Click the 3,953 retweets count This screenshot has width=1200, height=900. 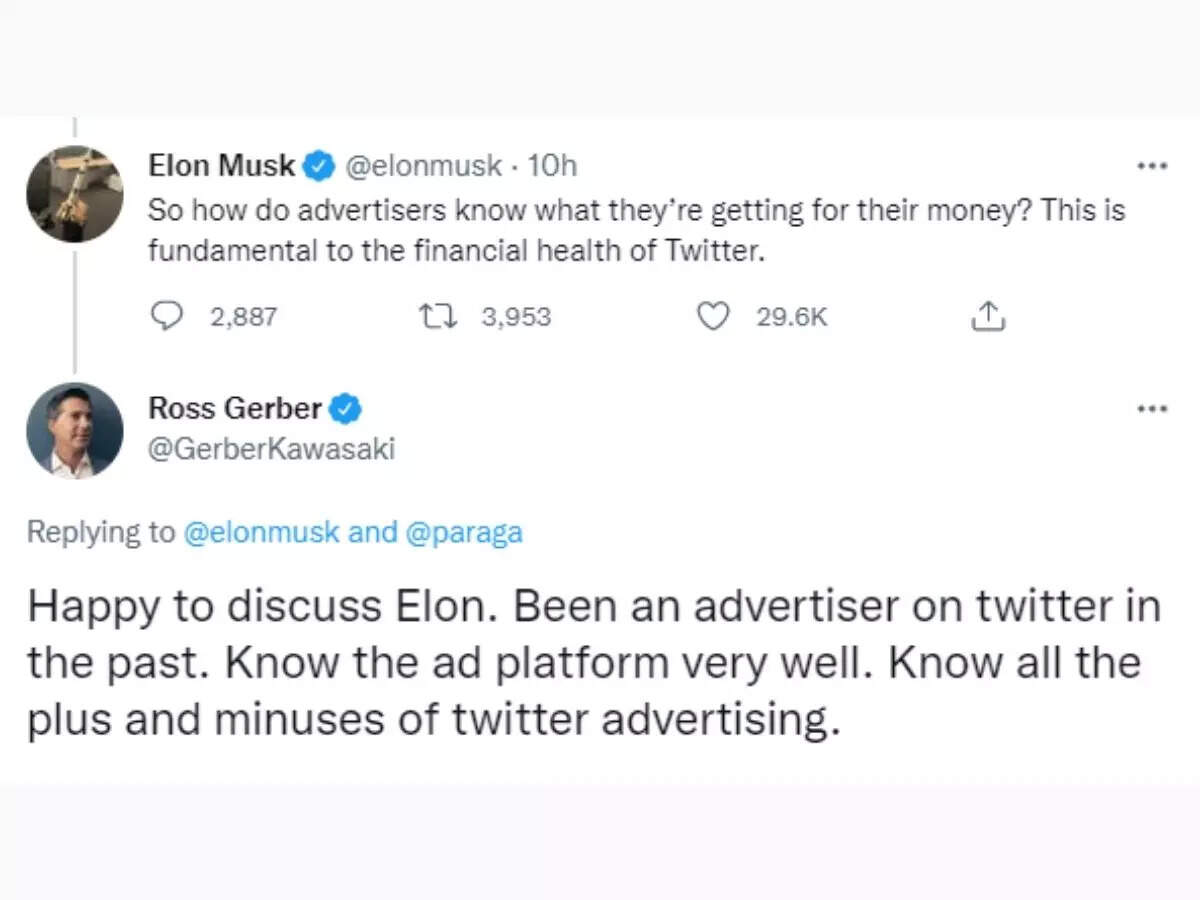tap(515, 317)
